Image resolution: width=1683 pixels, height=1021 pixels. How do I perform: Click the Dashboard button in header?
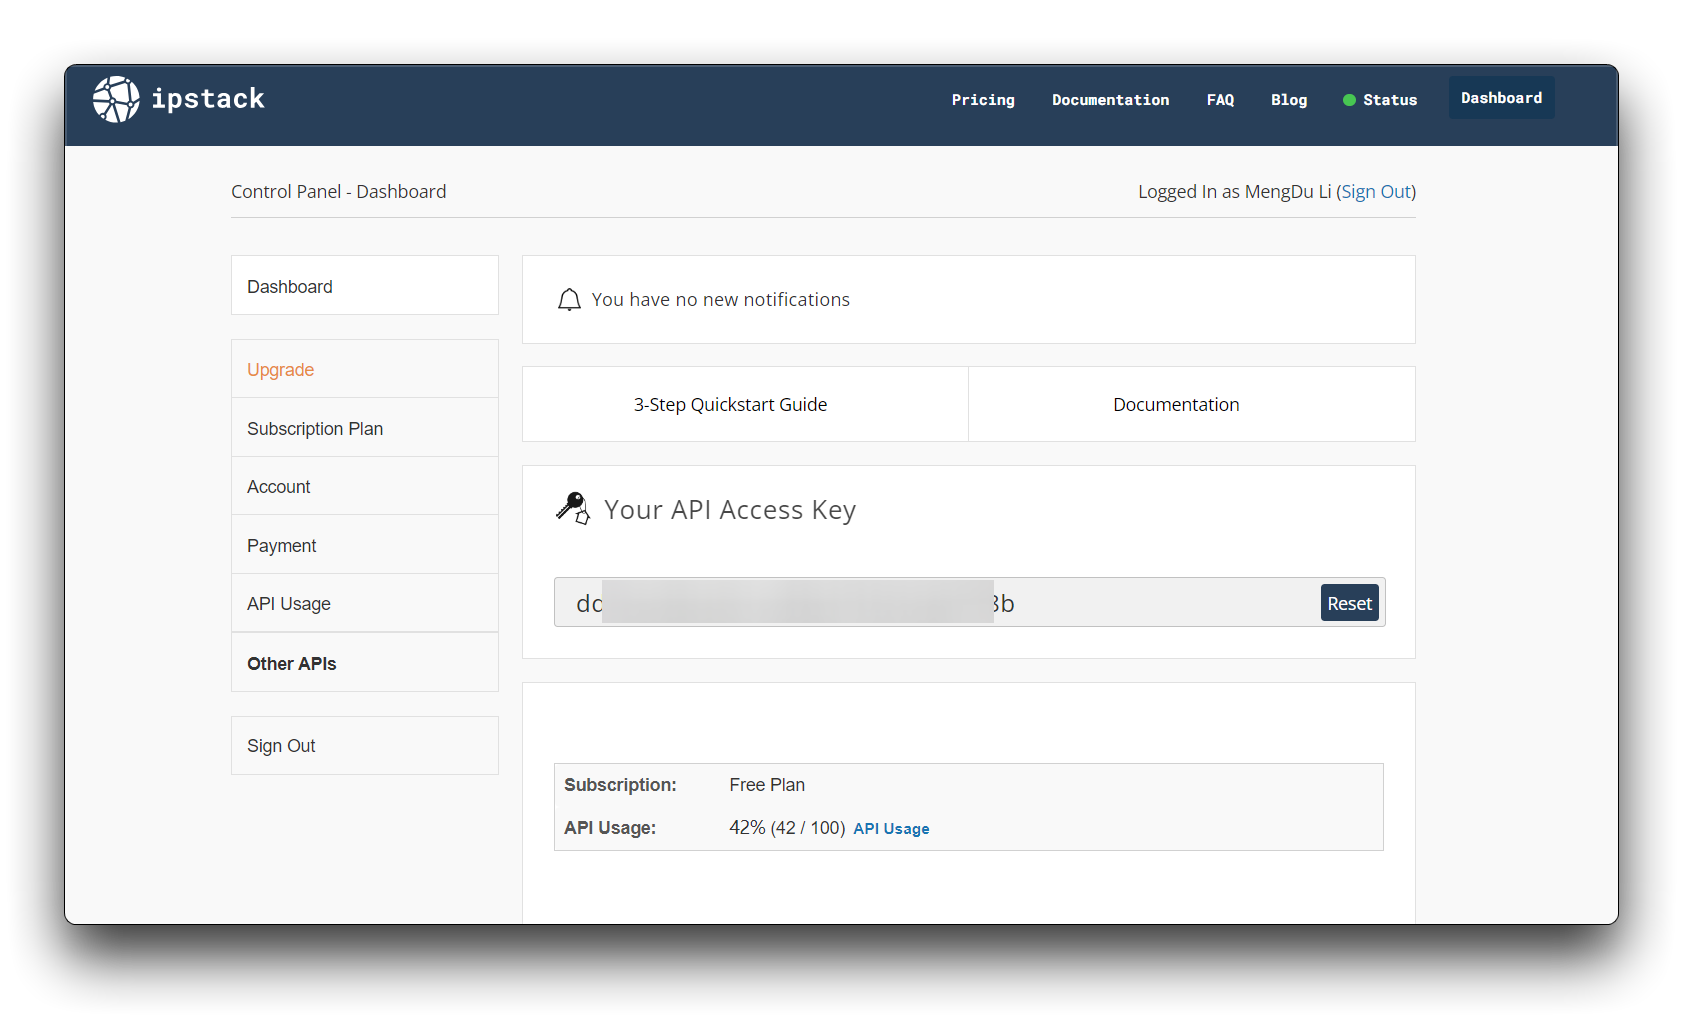click(x=1501, y=98)
